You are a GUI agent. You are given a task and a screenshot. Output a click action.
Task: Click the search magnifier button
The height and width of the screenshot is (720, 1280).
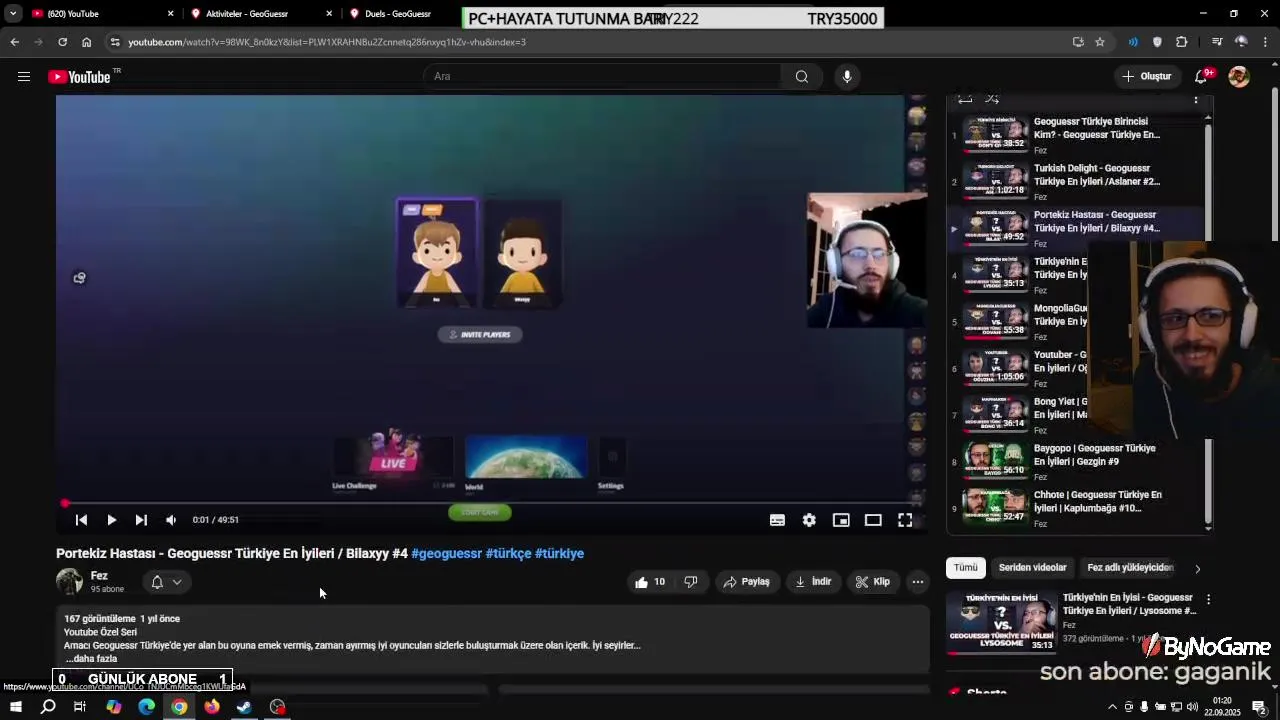(x=802, y=76)
